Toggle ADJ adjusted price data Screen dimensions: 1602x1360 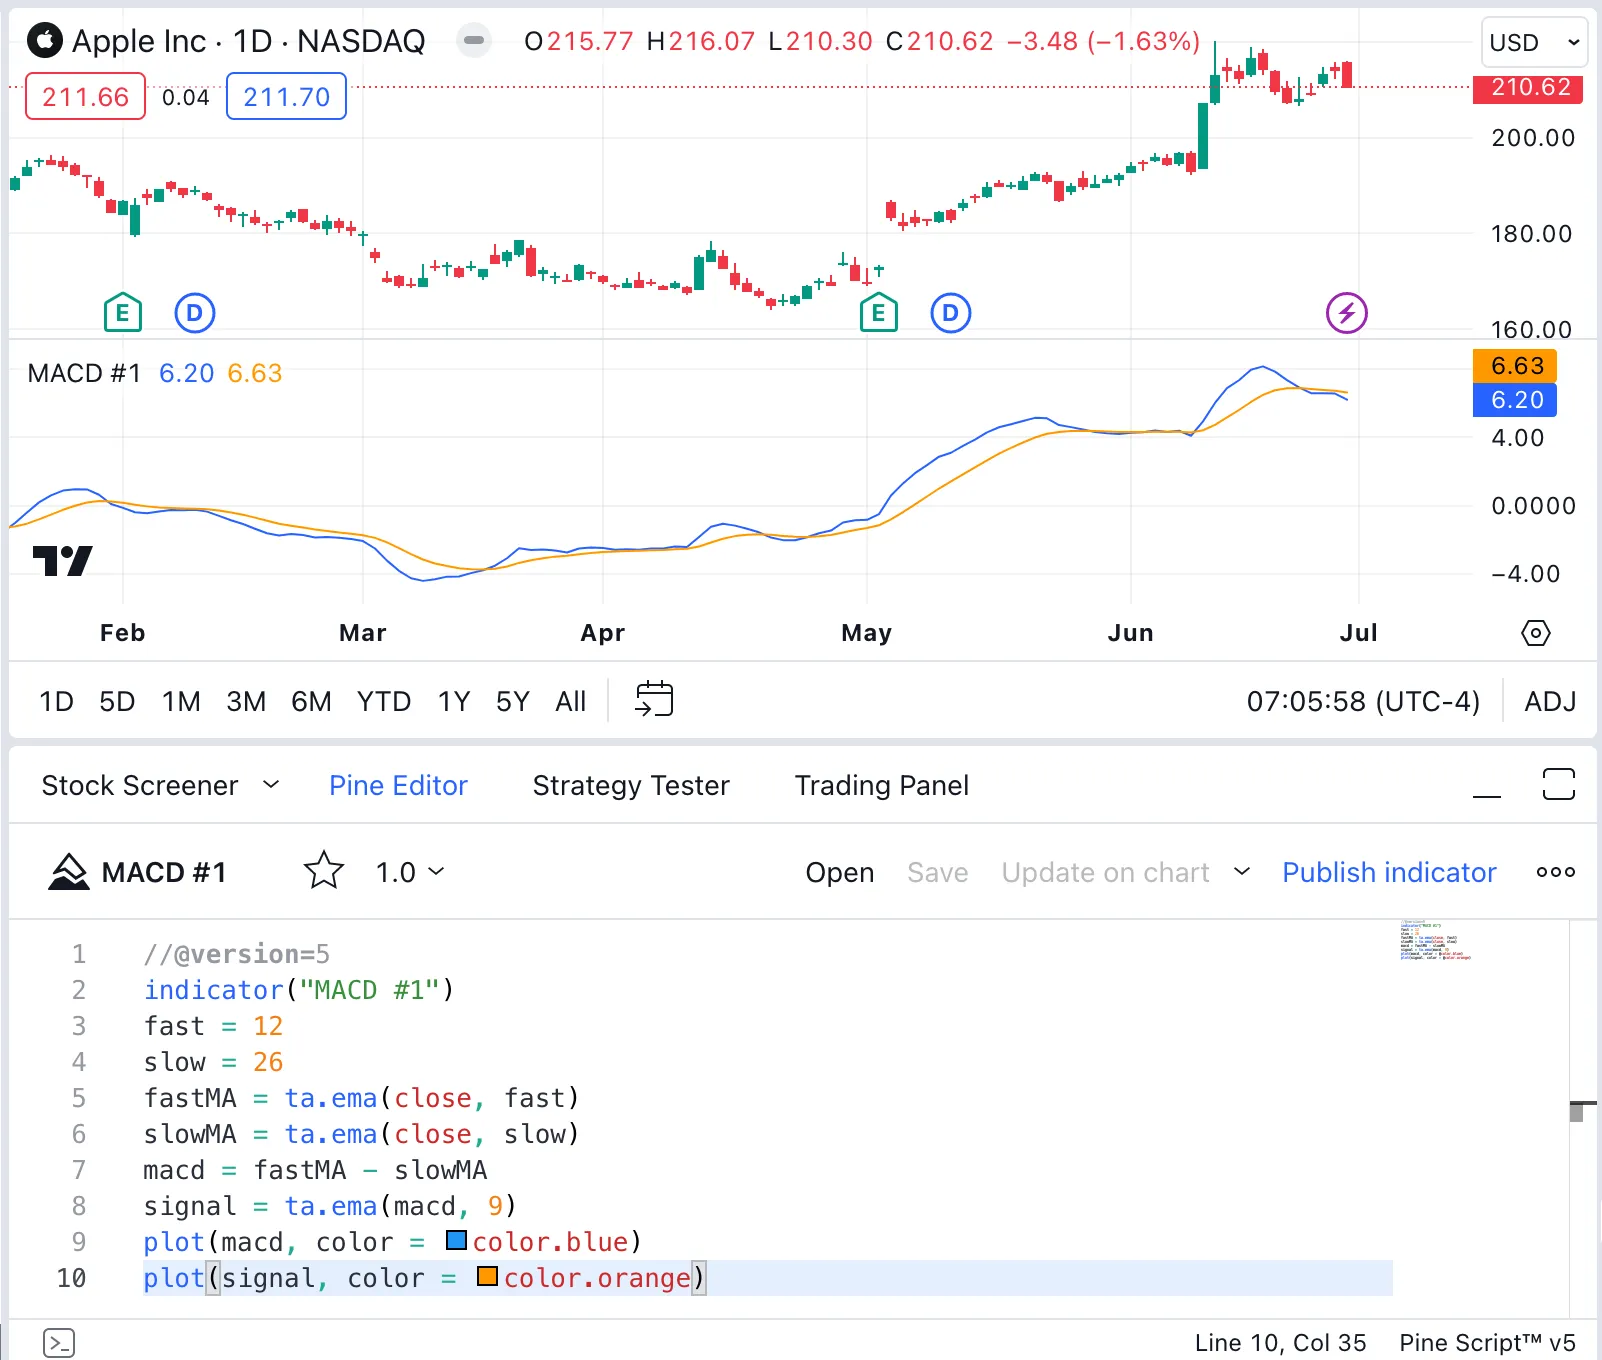click(x=1549, y=701)
